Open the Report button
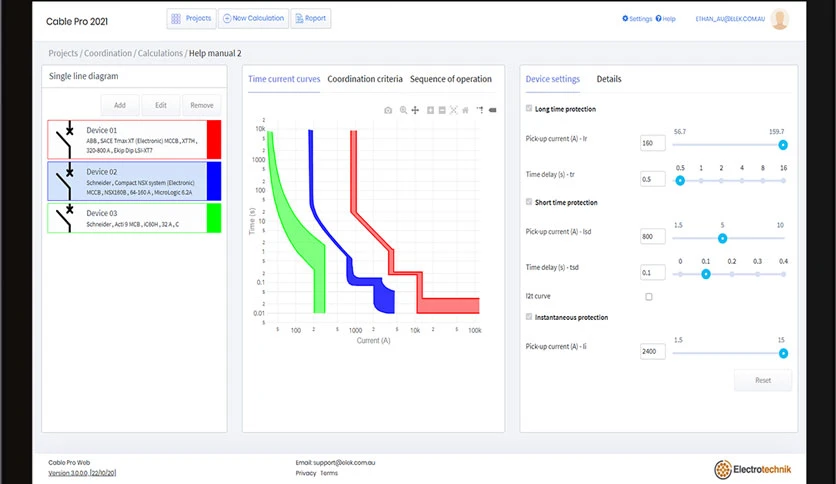The height and width of the screenshot is (484, 836). 311,19
